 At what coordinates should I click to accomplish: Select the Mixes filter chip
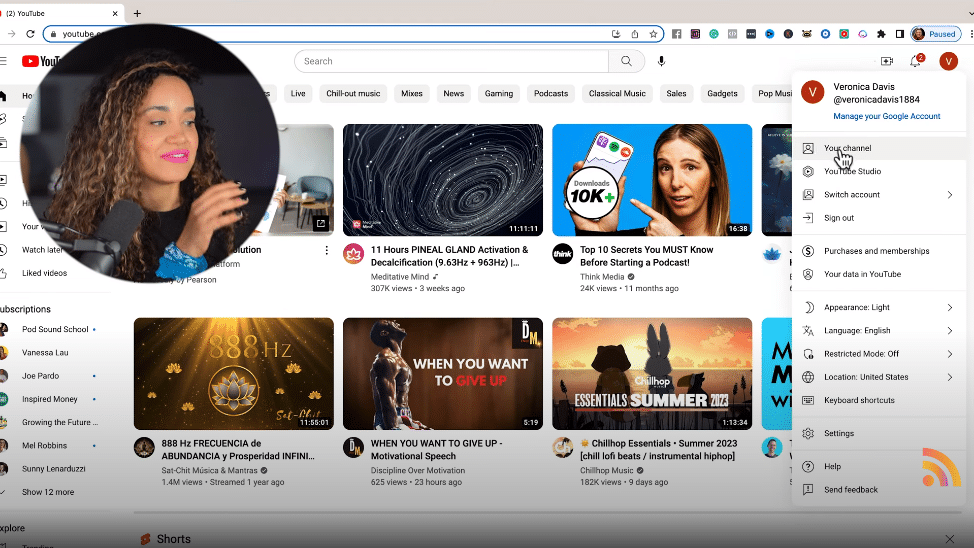[412, 94]
